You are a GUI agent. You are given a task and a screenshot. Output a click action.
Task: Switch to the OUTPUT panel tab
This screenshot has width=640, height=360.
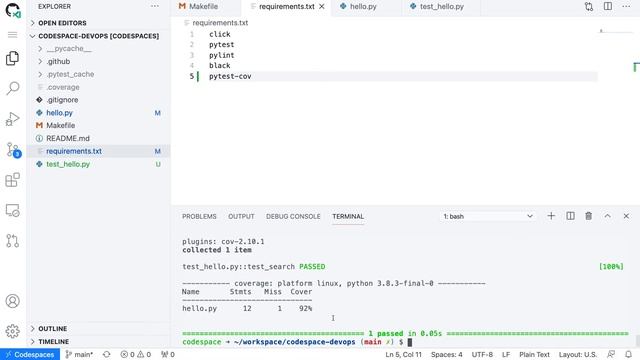[x=241, y=216]
